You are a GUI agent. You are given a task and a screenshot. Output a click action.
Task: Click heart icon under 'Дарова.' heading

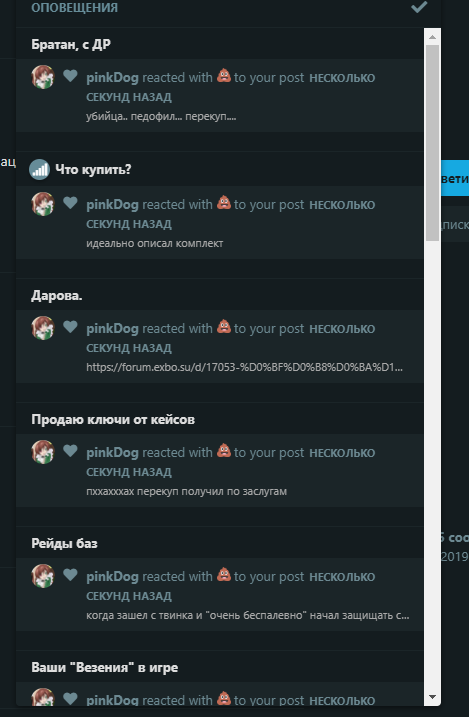[70, 326]
